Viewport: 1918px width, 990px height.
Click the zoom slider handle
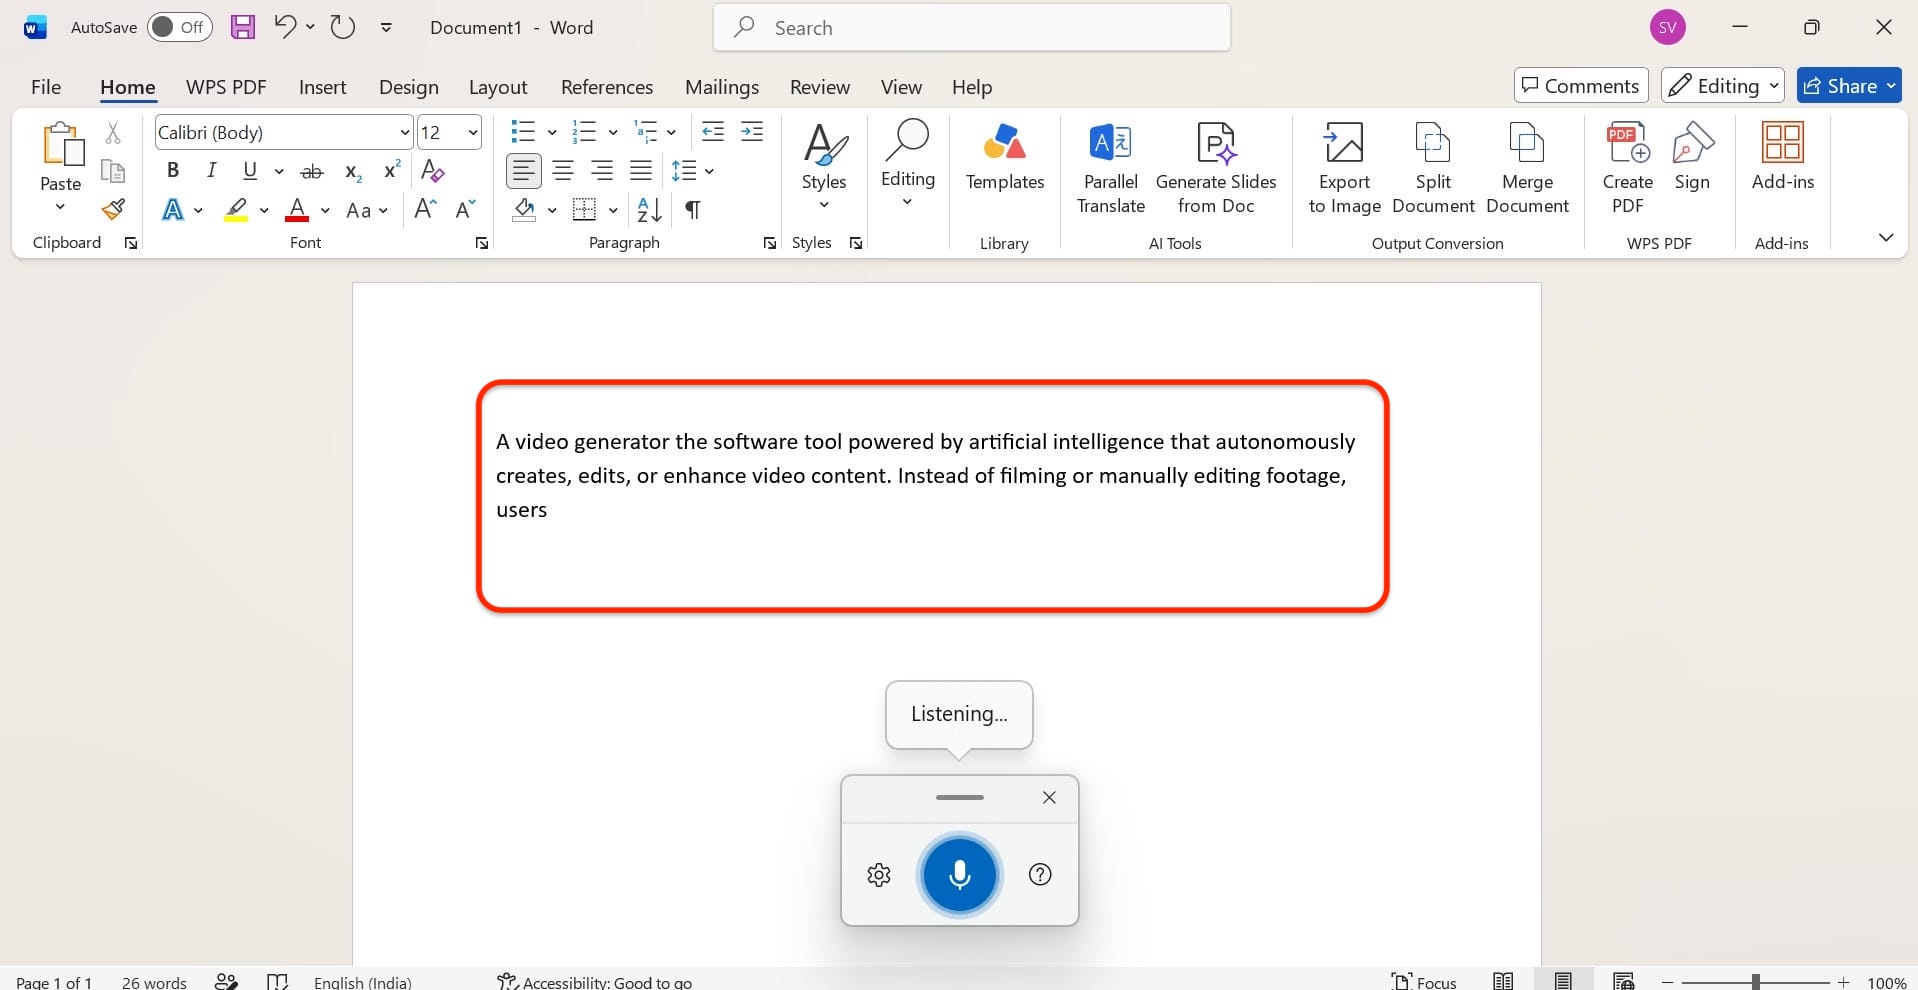point(1755,982)
